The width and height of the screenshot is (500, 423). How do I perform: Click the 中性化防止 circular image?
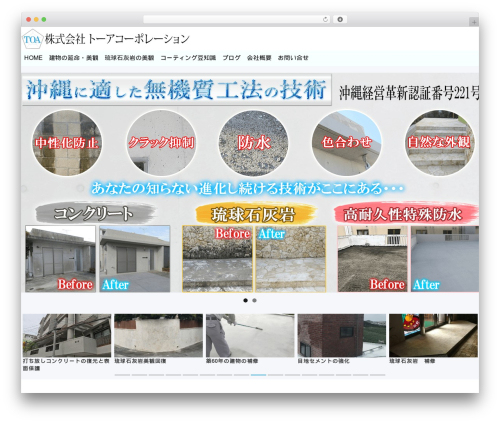point(67,143)
